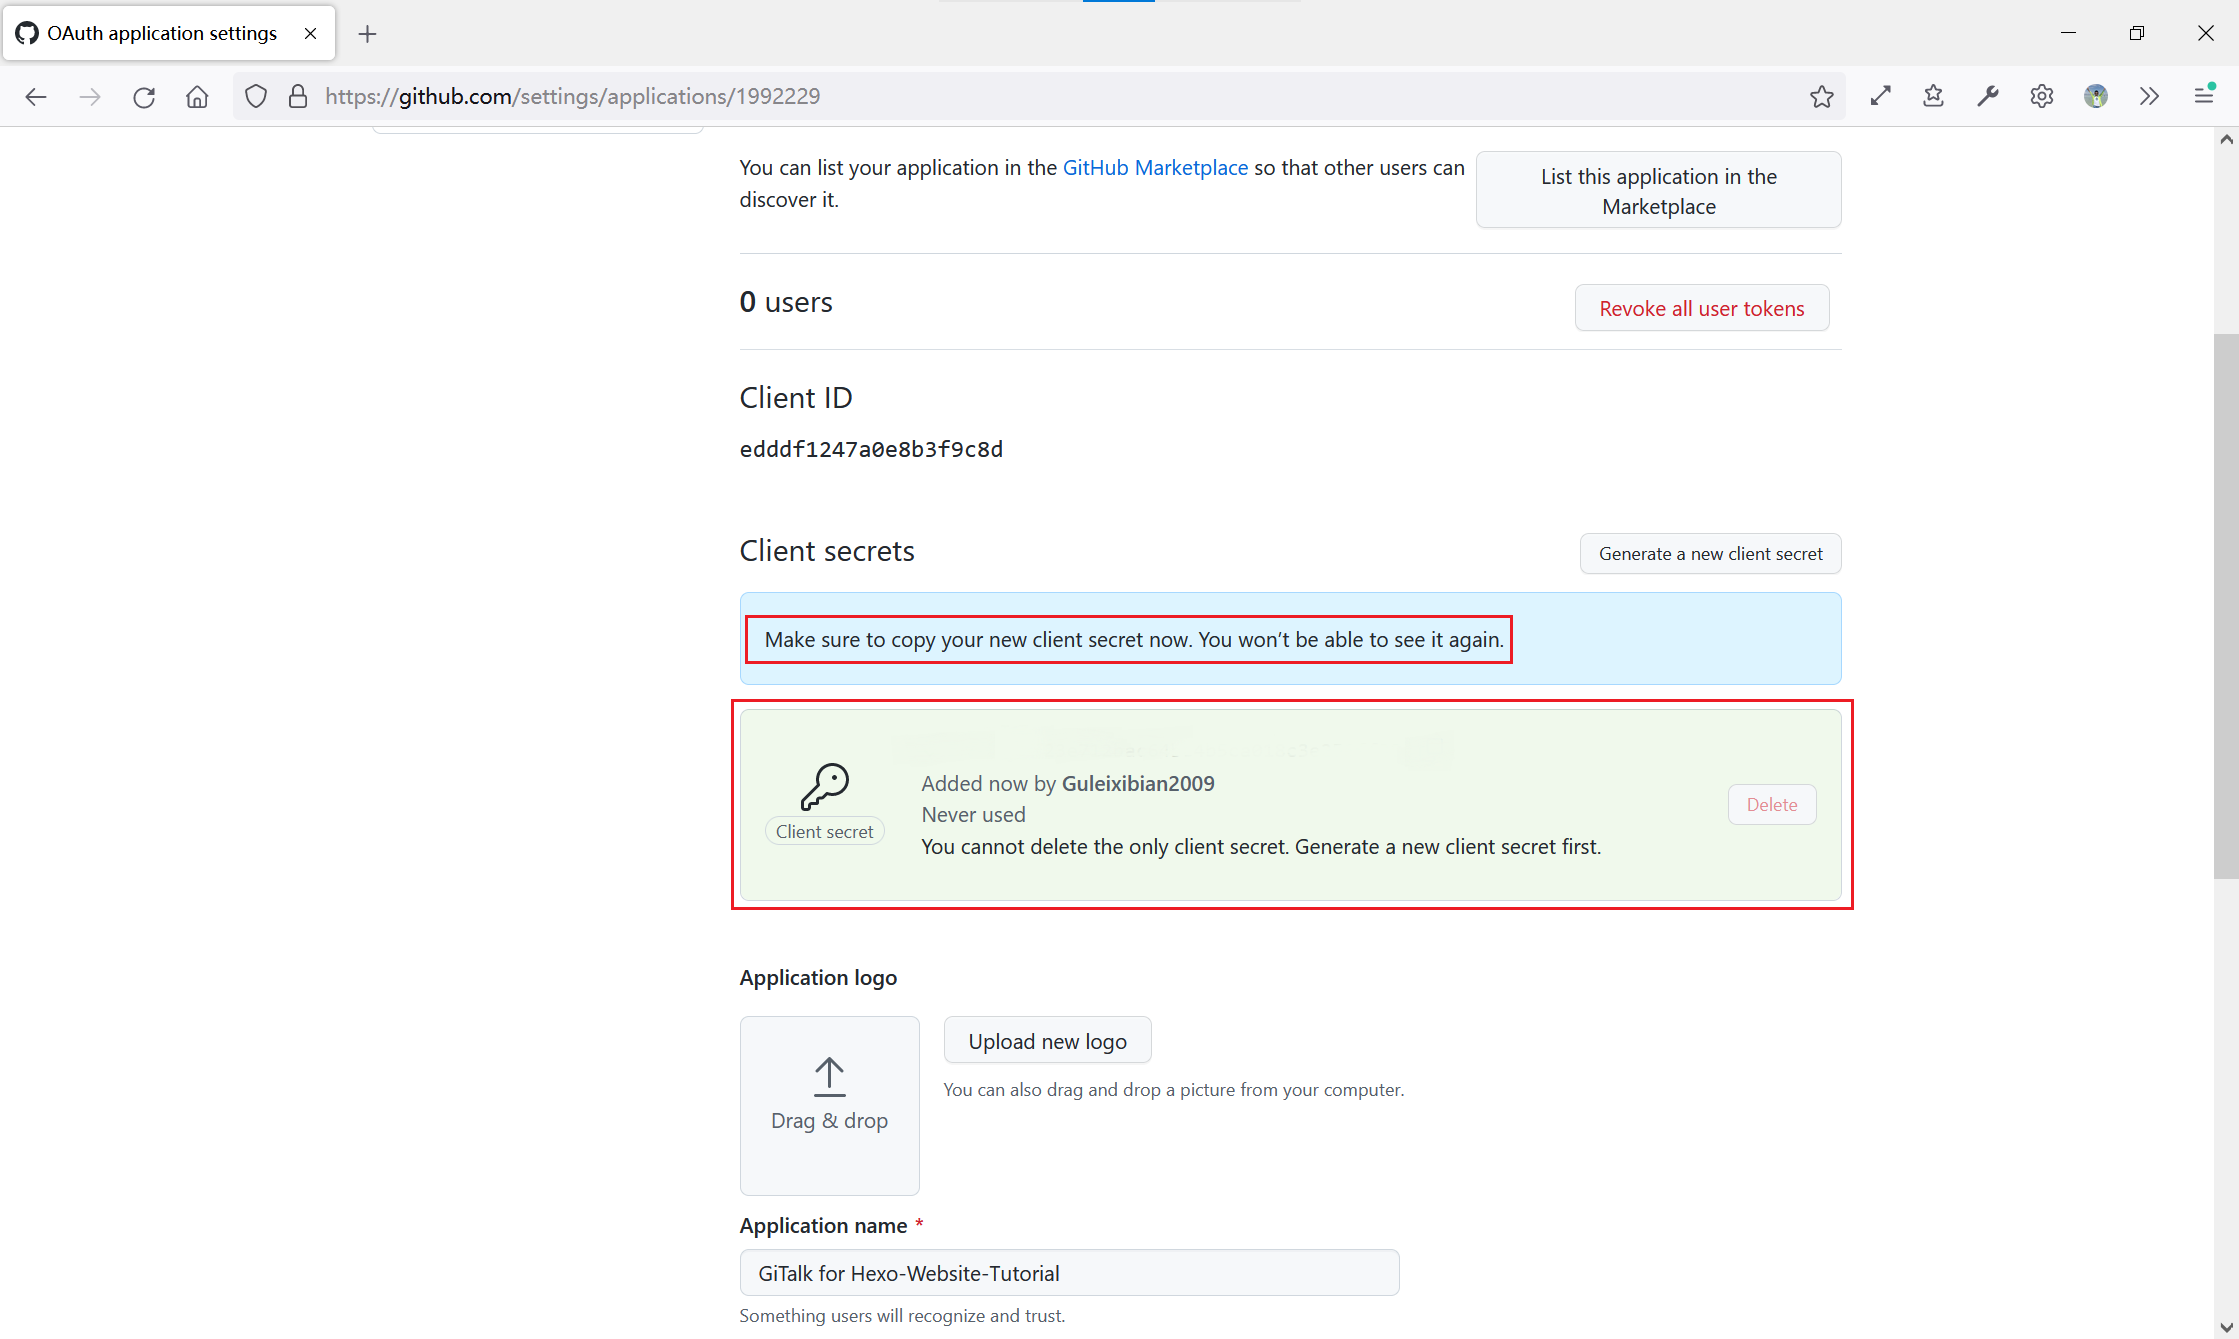Click the page vertical scrollbar

(x=2226, y=606)
